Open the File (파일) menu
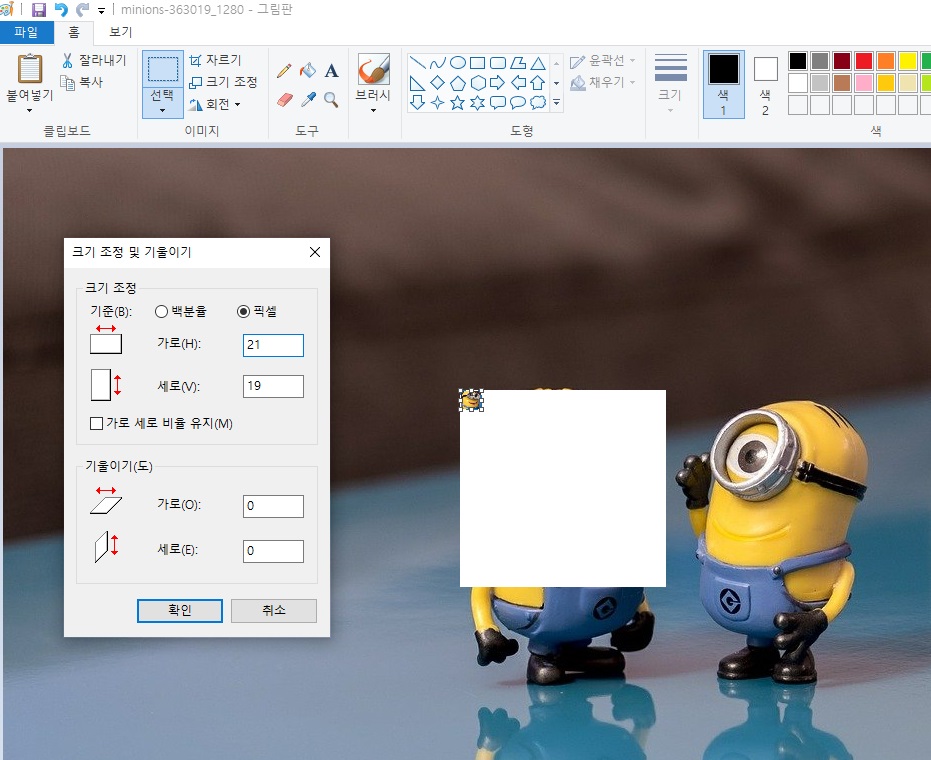 point(26,32)
